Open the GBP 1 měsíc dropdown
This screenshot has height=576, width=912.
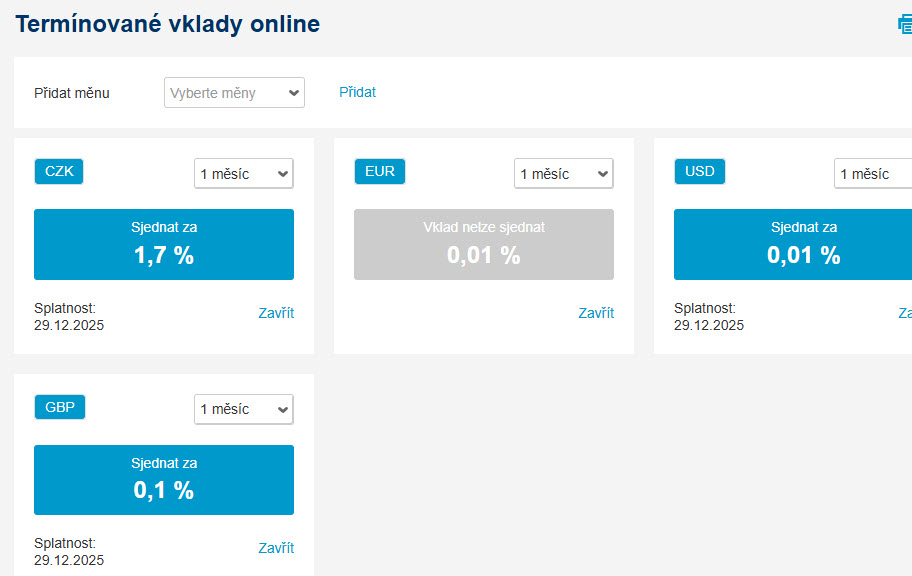click(x=244, y=409)
